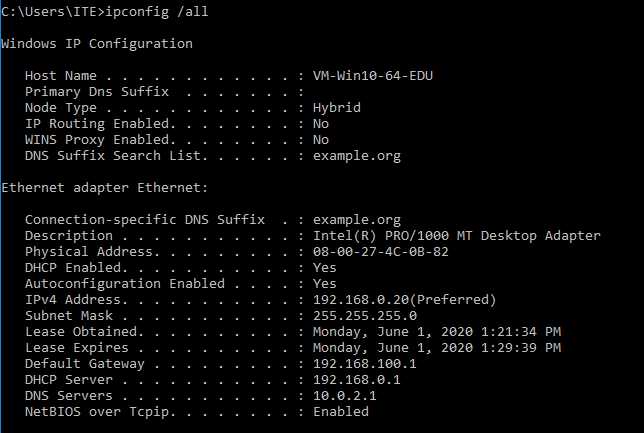
Task: Click the Connection-specific DNS Suffix example.org value
Action: [x=356, y=220]
